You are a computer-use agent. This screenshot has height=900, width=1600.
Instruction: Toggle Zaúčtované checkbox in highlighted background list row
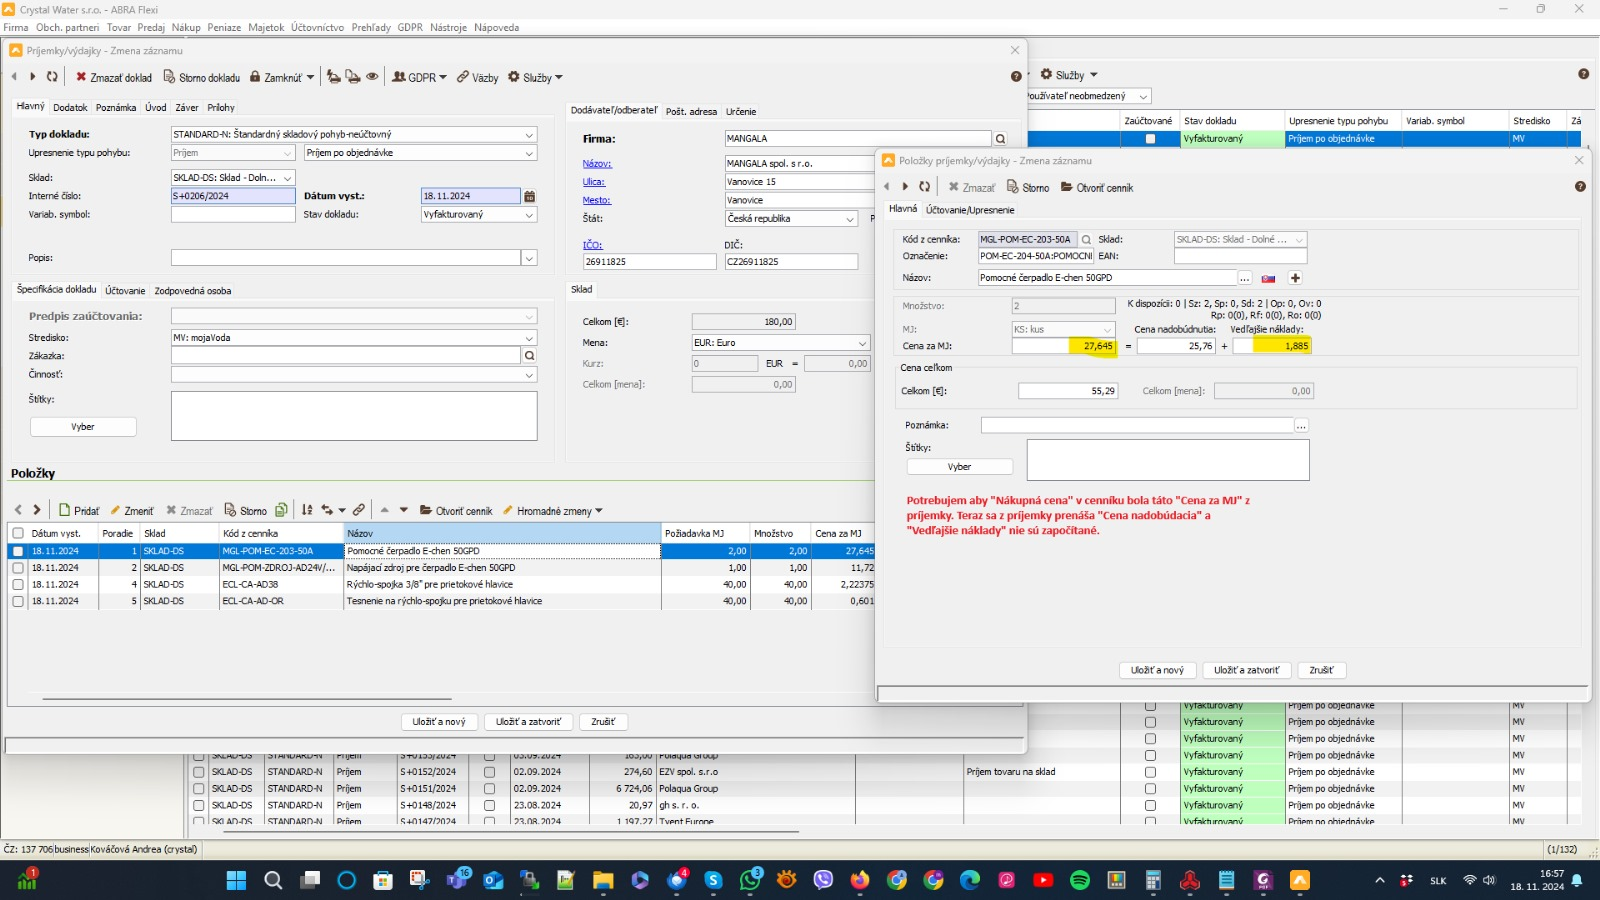click(1150, 139)
